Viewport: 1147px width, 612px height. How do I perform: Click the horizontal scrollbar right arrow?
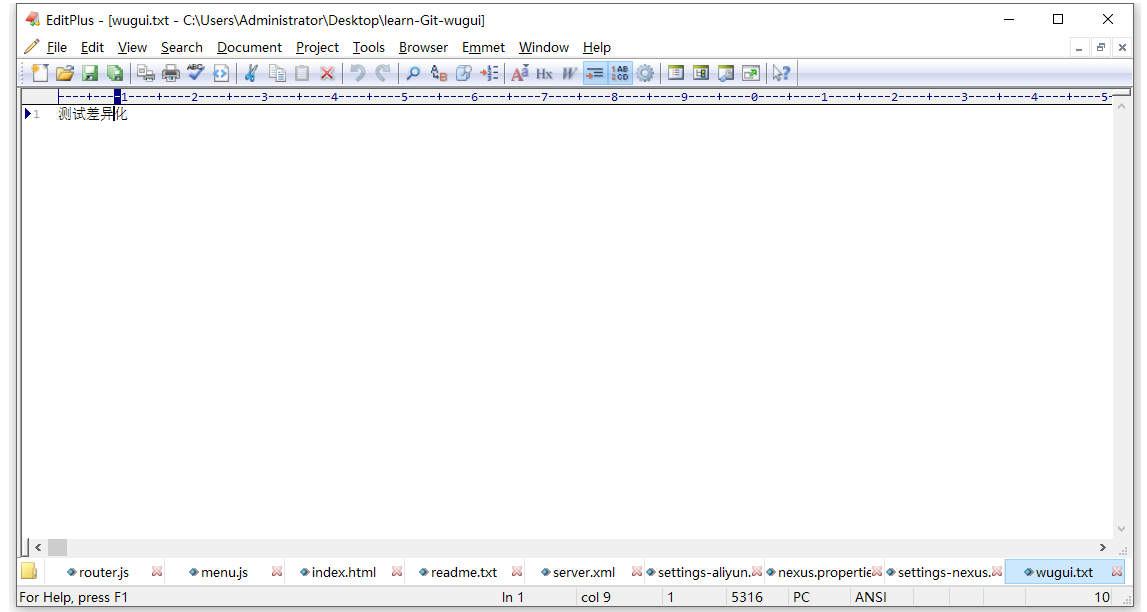(1102, 547)
